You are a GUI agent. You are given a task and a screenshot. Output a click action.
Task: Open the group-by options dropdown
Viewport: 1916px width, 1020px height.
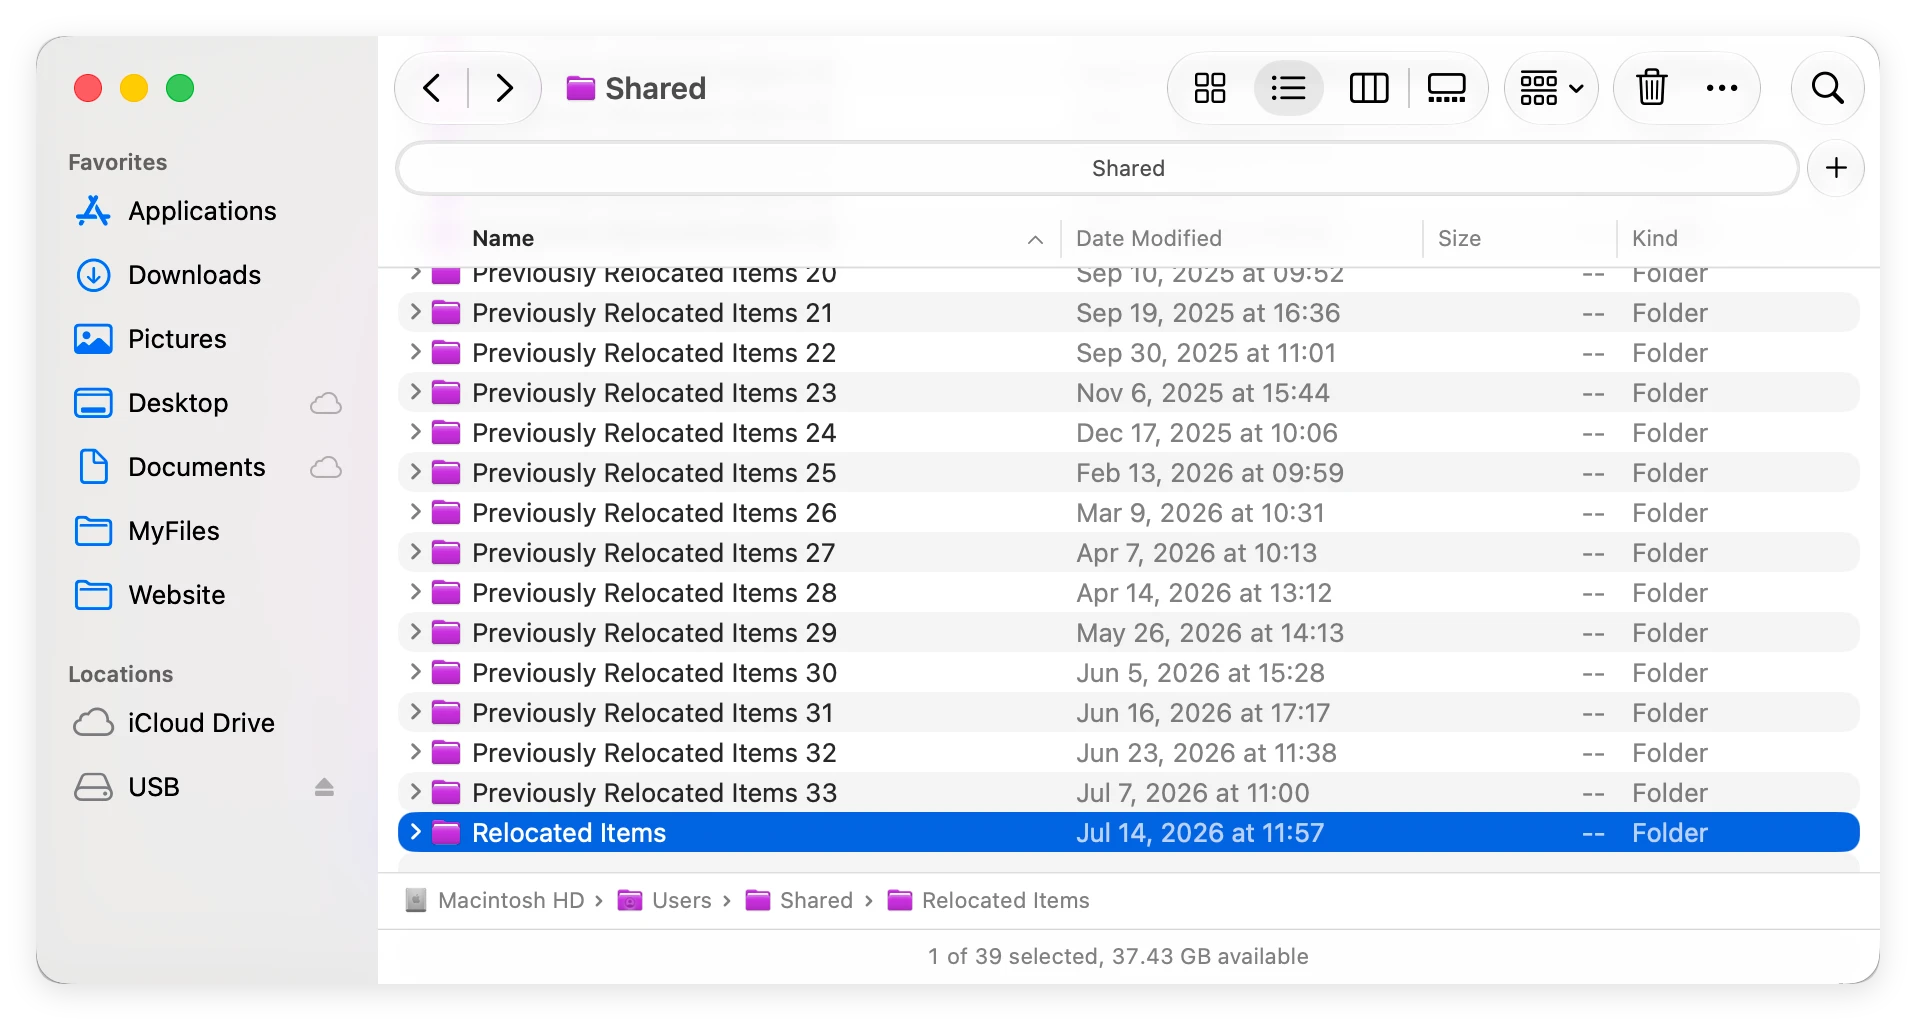pos(1551,88)
